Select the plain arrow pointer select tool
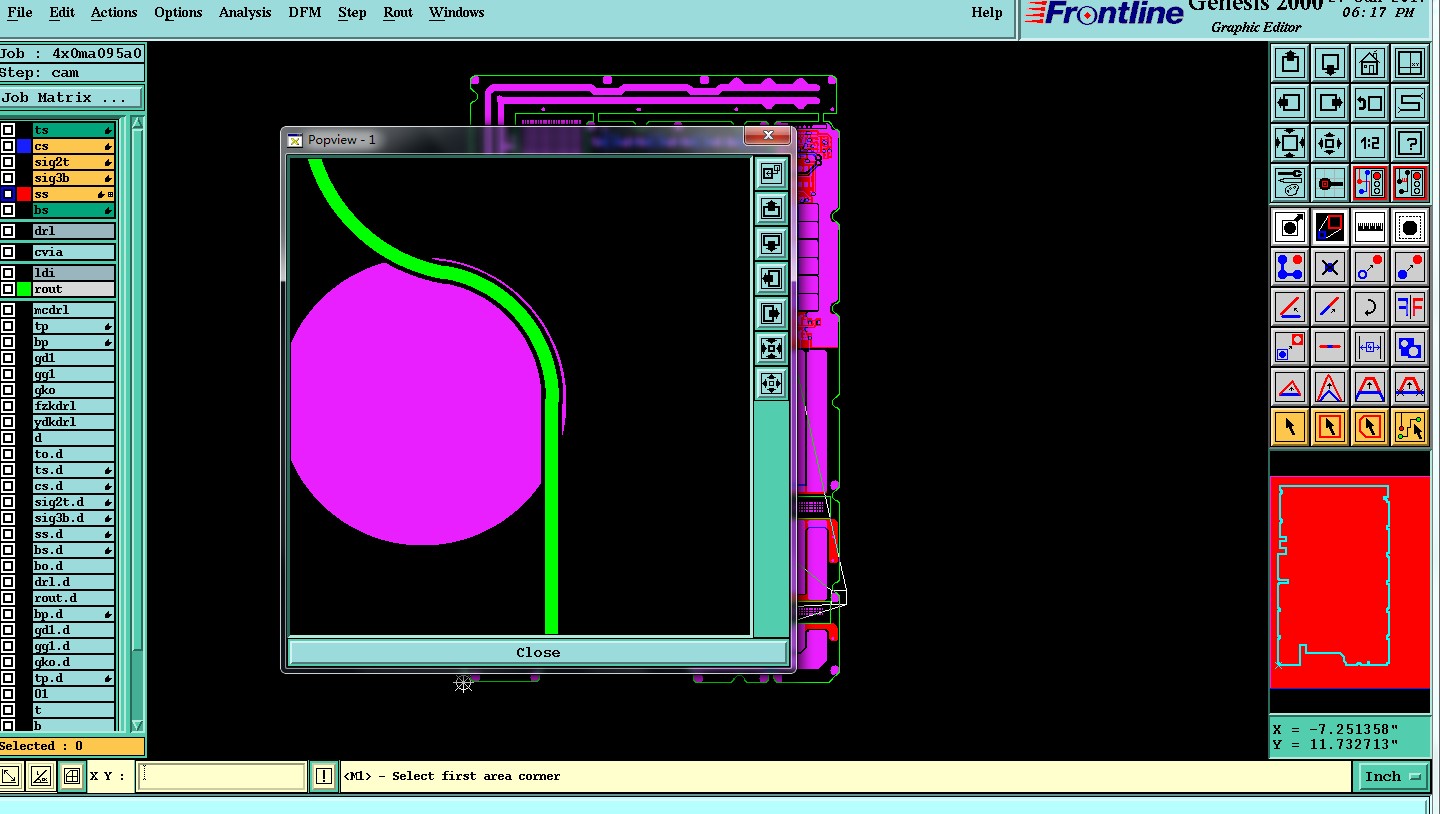 (x=1290, y=427)
